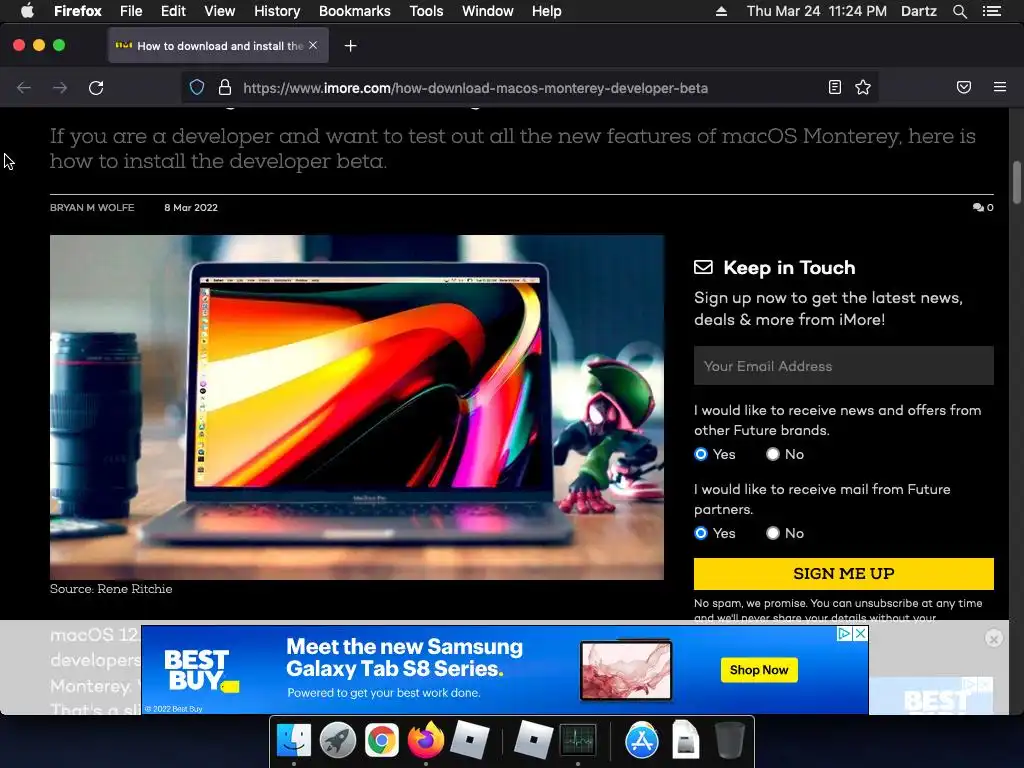Reload the current page

[96, 88]
